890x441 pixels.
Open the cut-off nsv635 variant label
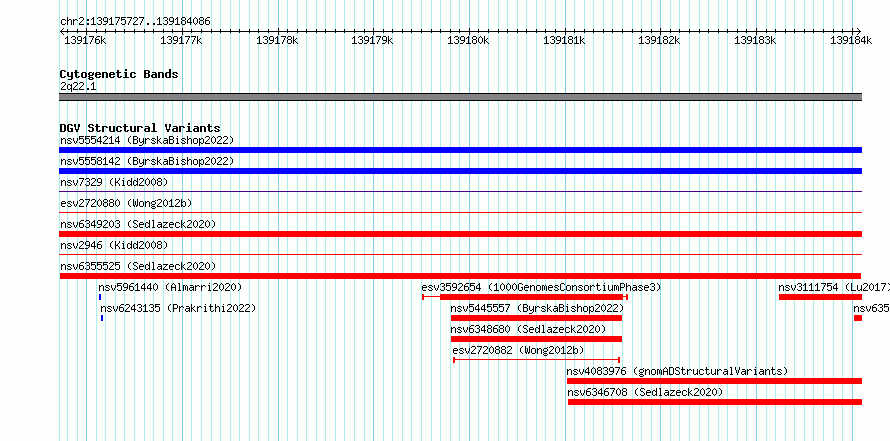(x=871, y=309)
